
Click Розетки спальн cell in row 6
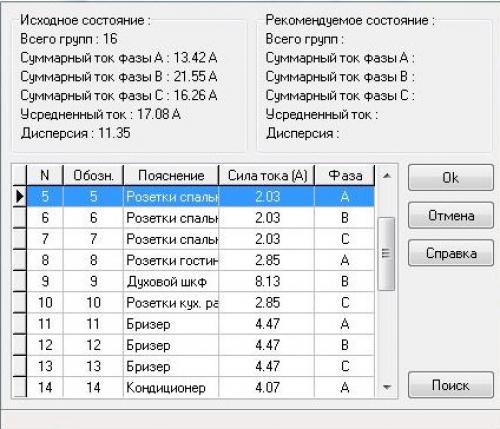point(171,218)
